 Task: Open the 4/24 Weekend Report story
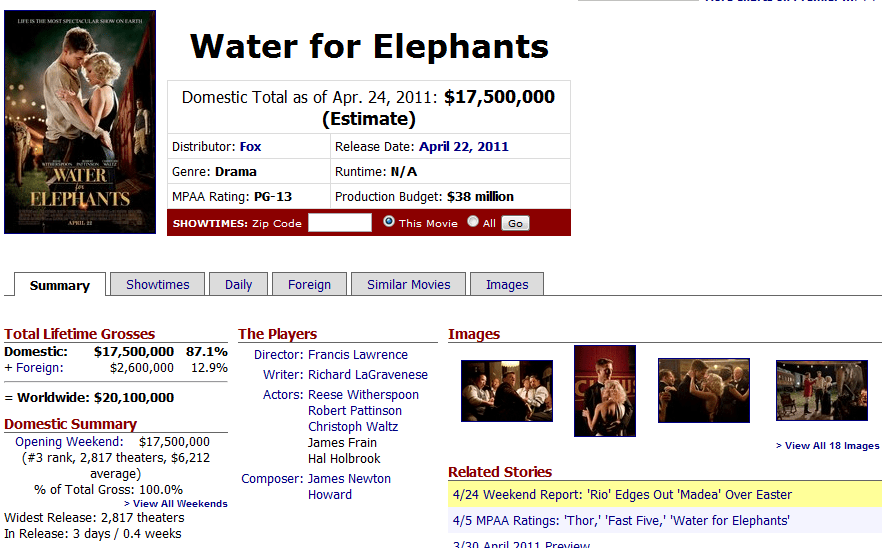point(622,494)
